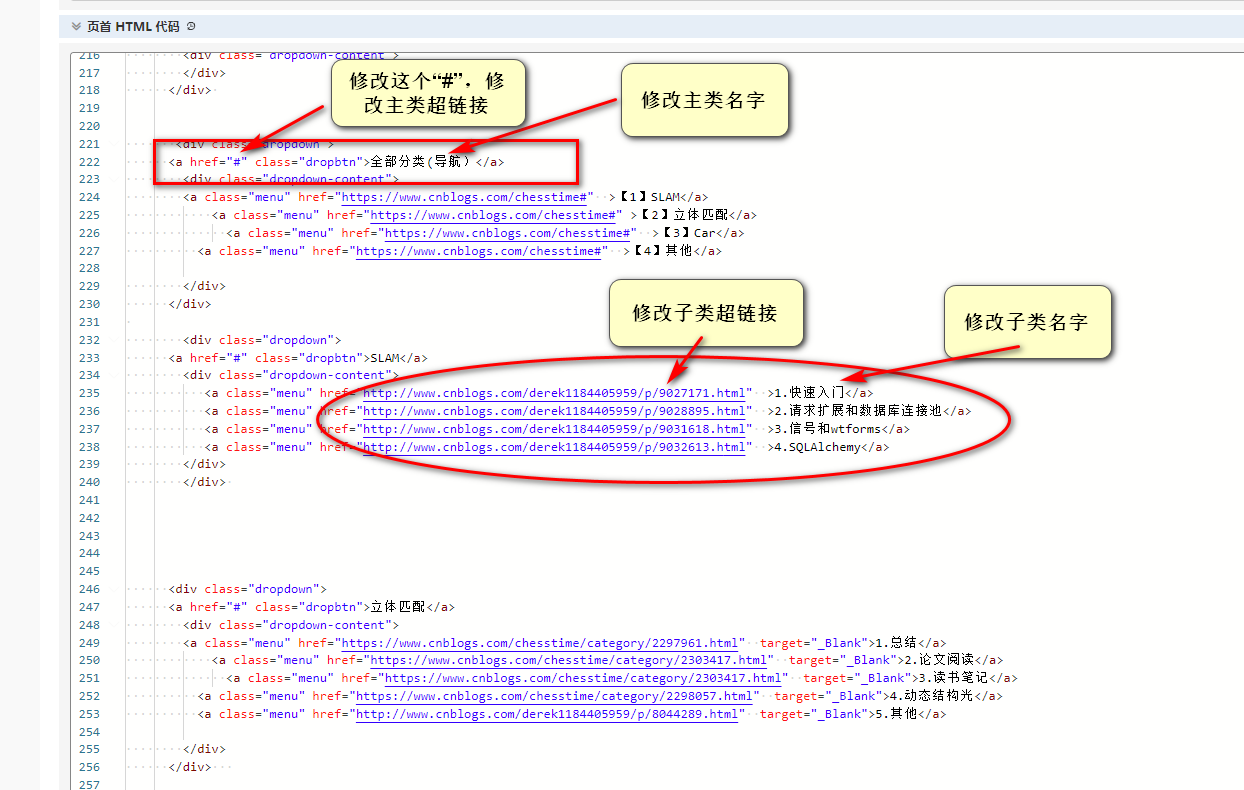The image size is (1244, 790).
Task: Click the 2.论文阅读 text
Action: coord(939,660)
